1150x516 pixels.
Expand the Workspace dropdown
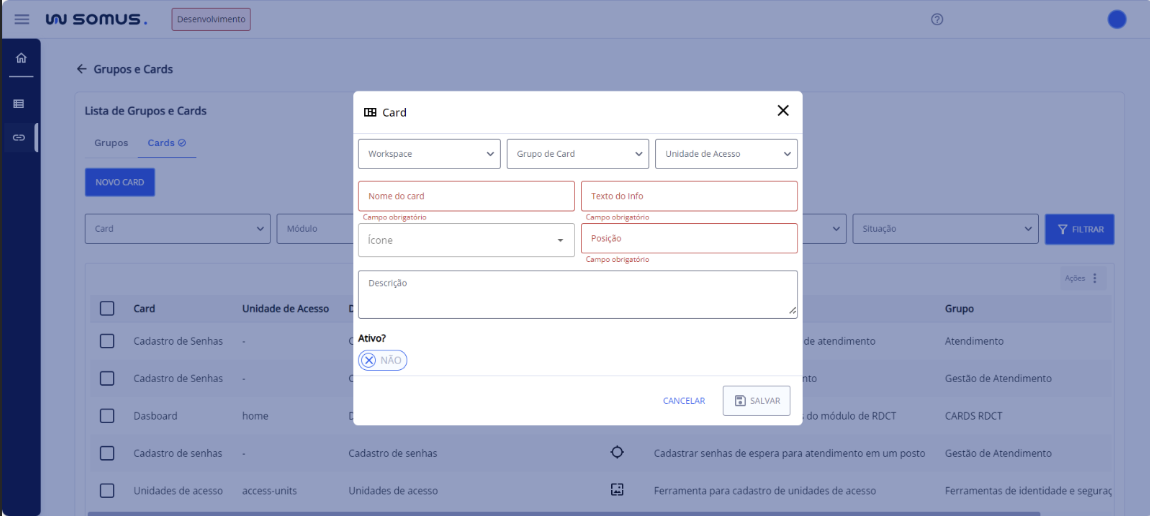[429, 154]
